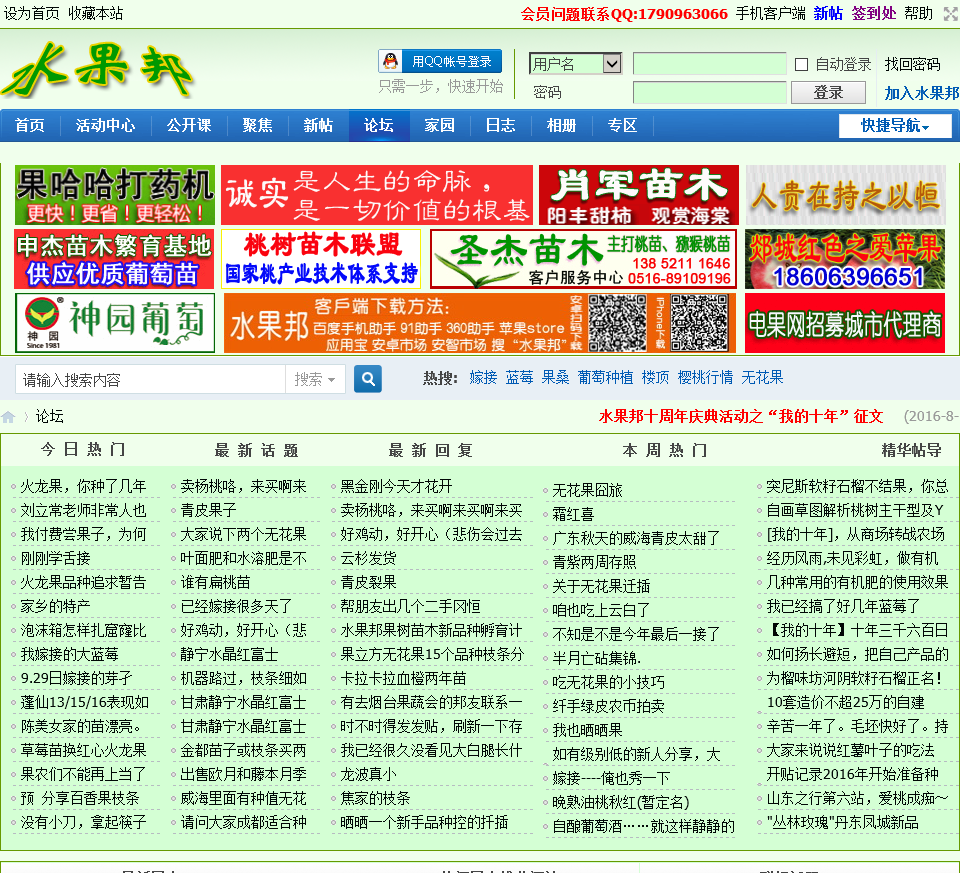Click hot search keyword 葡萄种植
Viewport: 960px width, 873px height.
point(606,378)
